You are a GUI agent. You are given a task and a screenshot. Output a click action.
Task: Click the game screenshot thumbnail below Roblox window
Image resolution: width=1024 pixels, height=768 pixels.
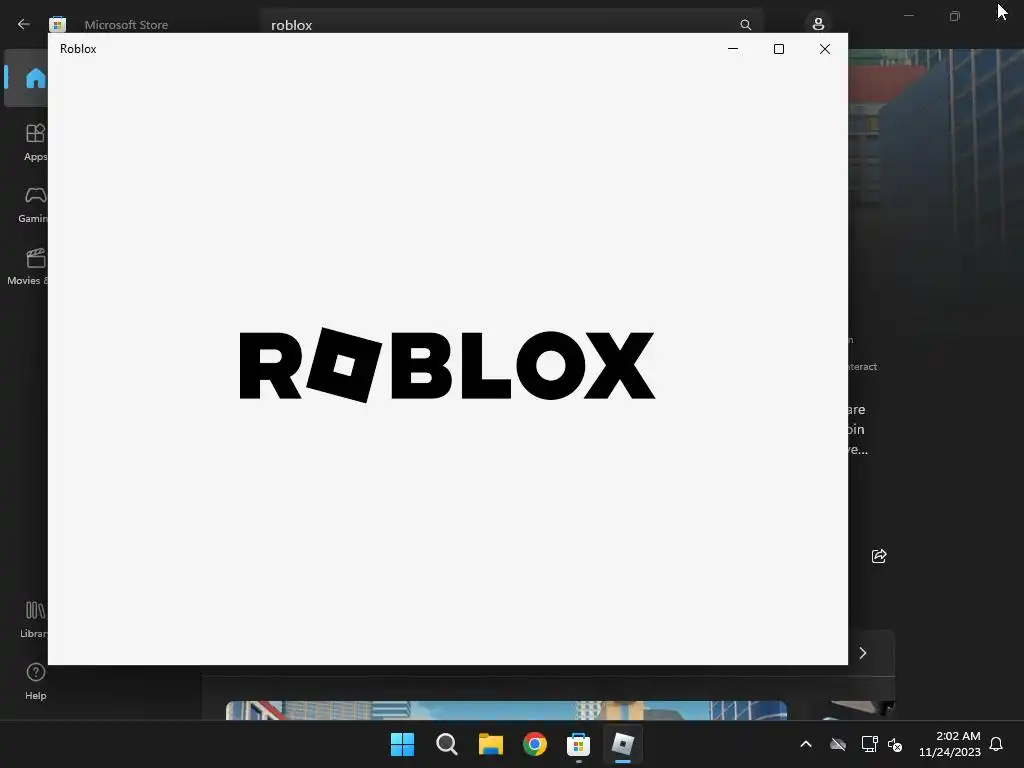click(506, 711)
